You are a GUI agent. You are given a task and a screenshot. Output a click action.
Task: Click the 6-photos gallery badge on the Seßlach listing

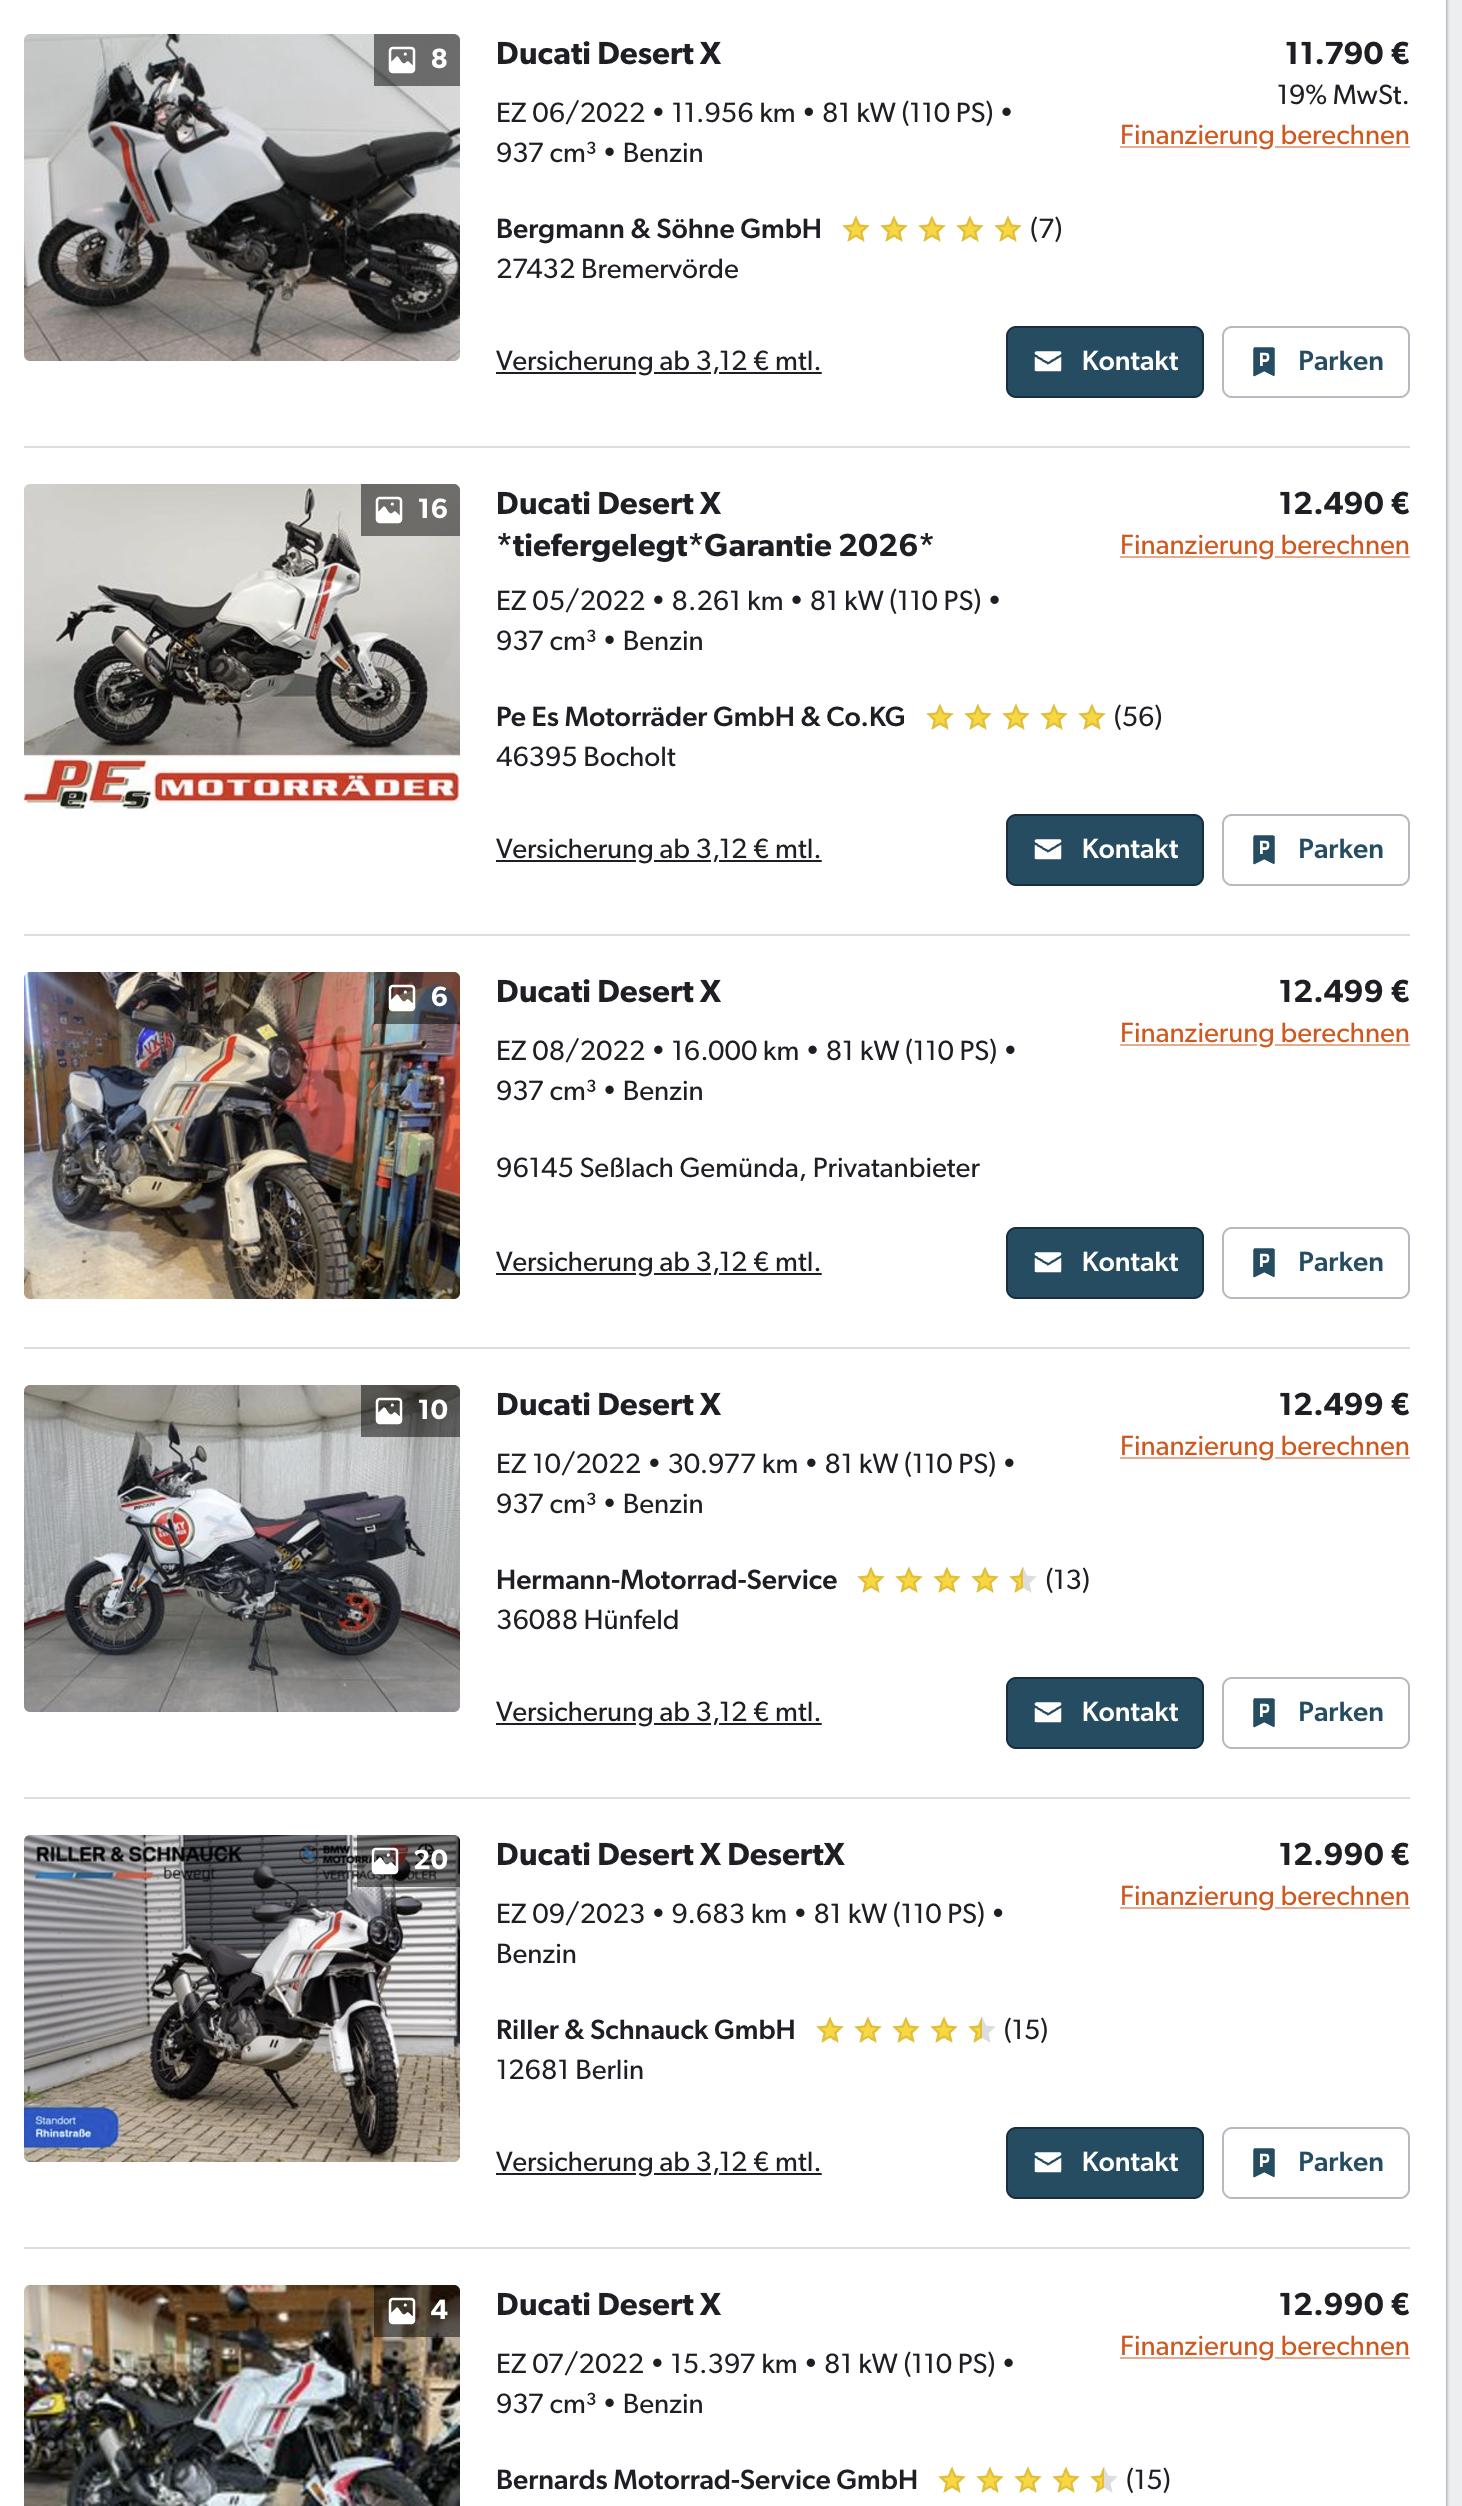[x=417, y=998]
